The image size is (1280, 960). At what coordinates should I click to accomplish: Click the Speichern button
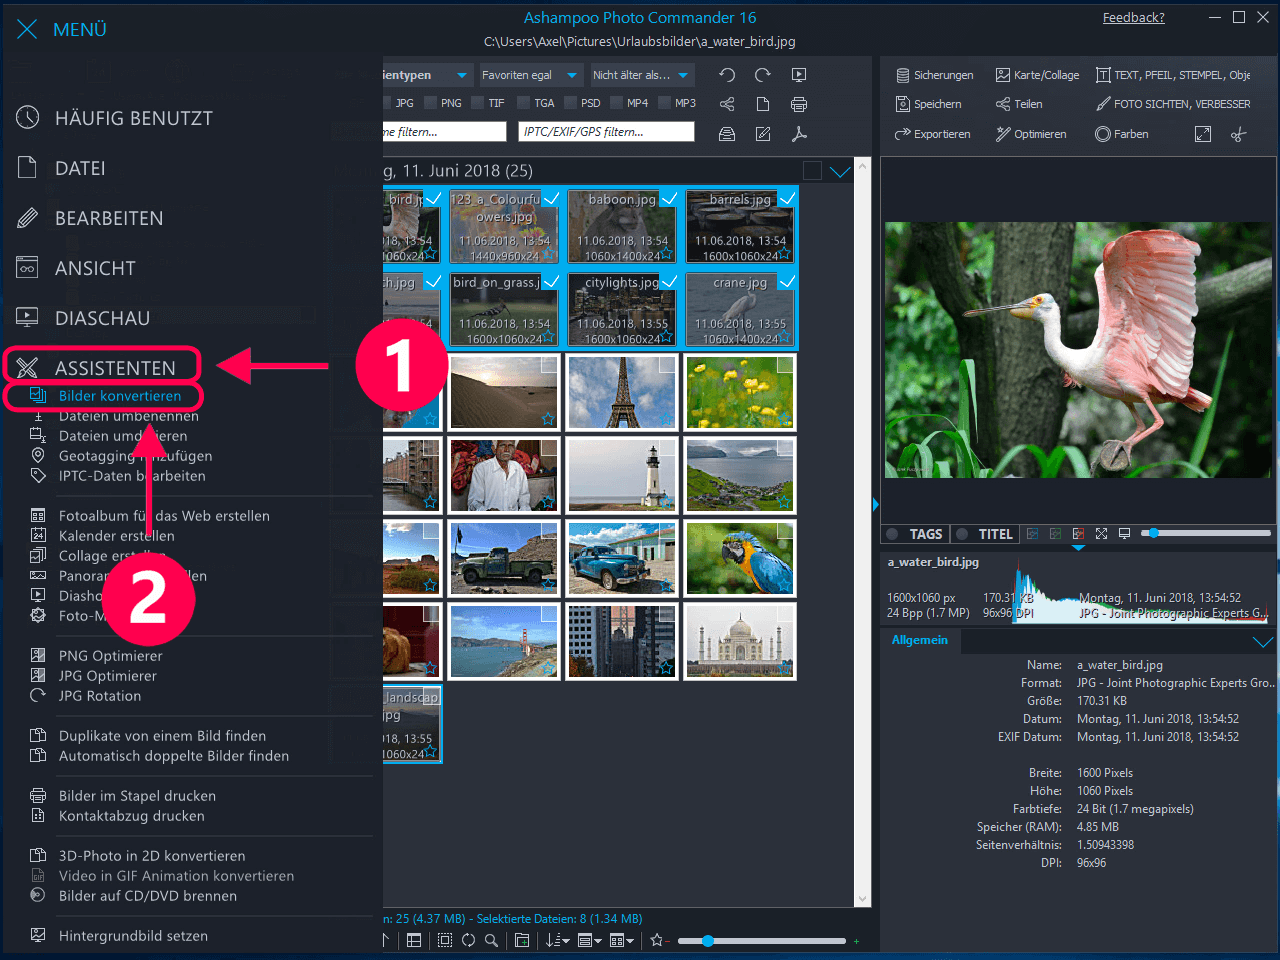tap(928, 104)
